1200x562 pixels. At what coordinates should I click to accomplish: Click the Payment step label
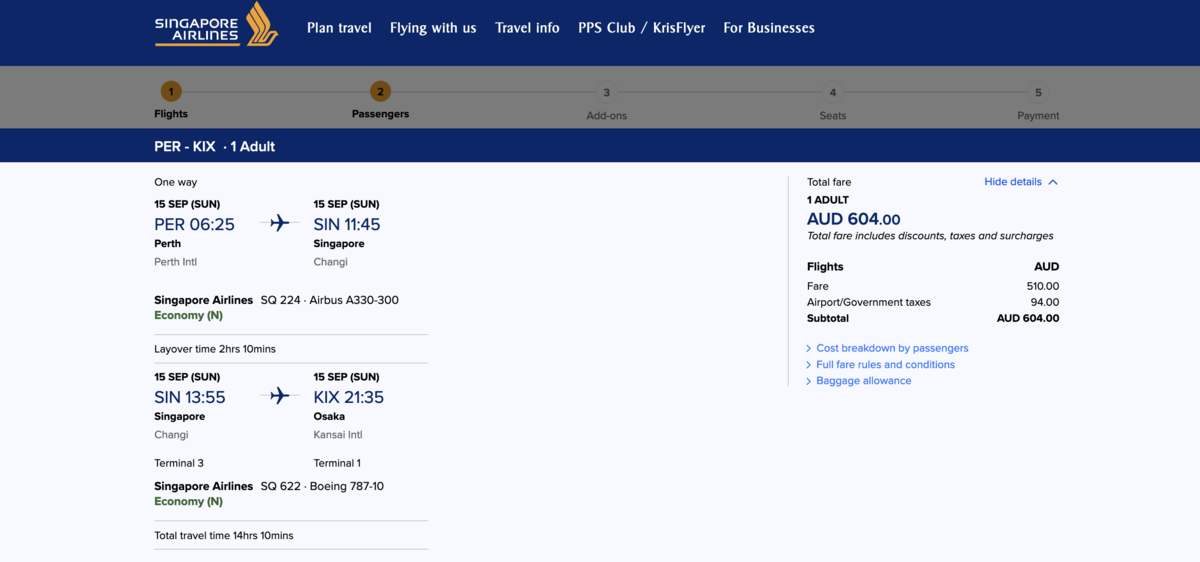(1038, 116)
